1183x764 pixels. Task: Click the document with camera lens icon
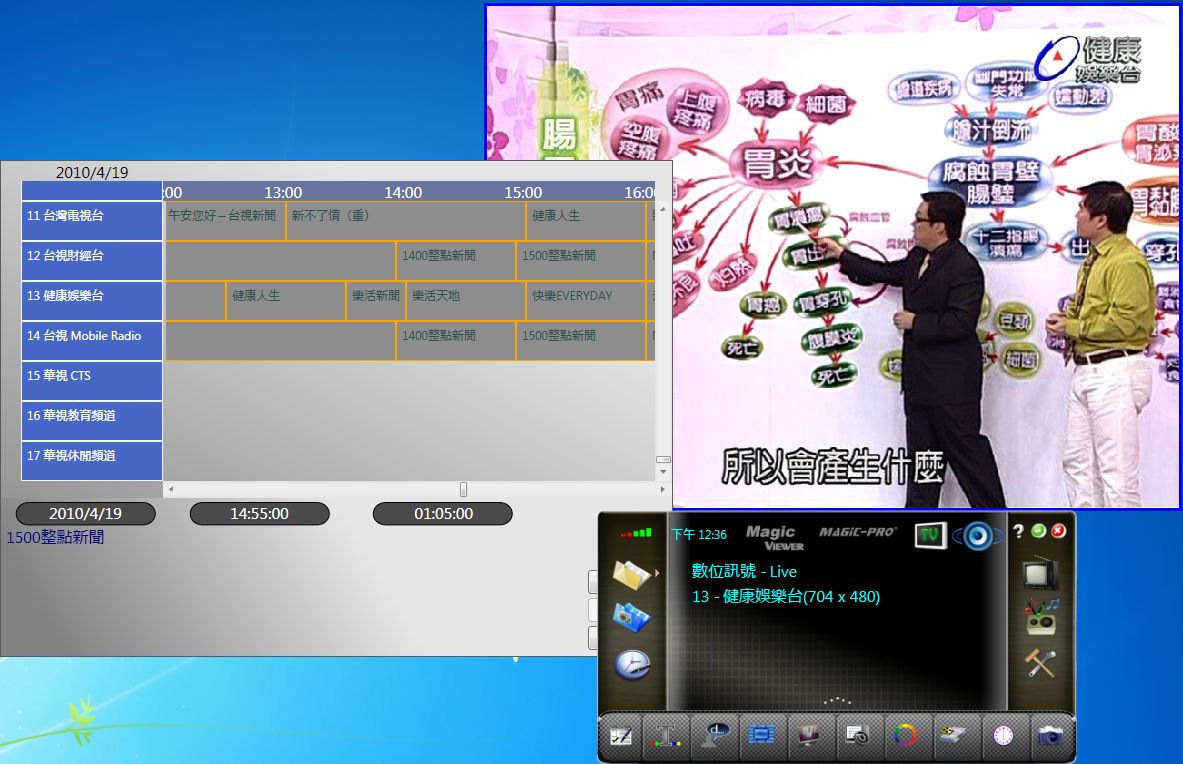(x=856, y=735)
